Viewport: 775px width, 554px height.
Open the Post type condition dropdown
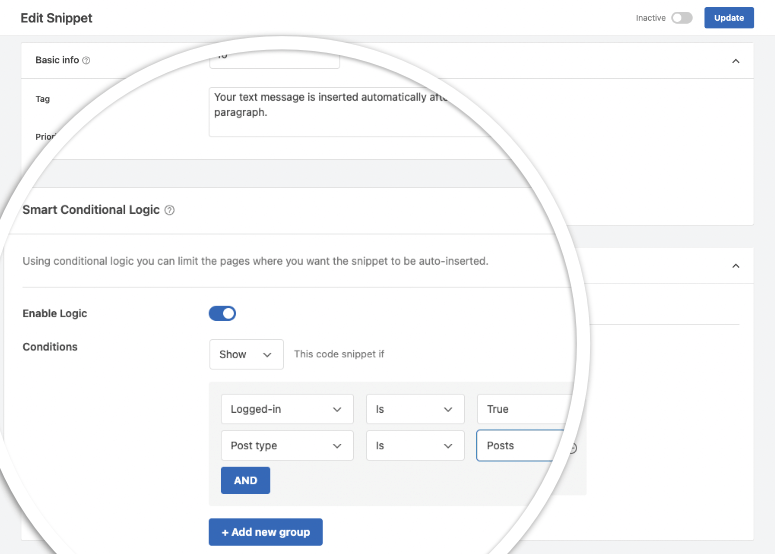coord(287,445)
